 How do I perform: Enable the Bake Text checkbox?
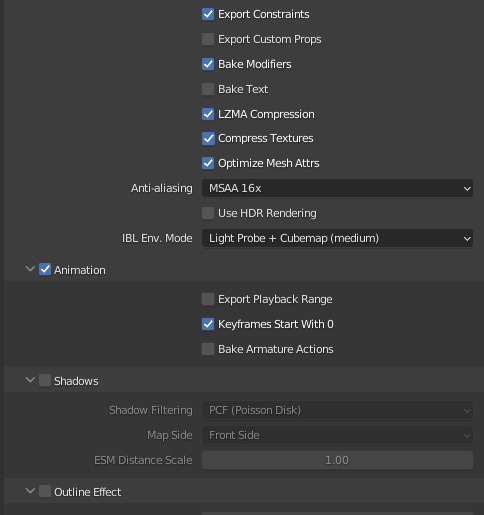(208, 89)
